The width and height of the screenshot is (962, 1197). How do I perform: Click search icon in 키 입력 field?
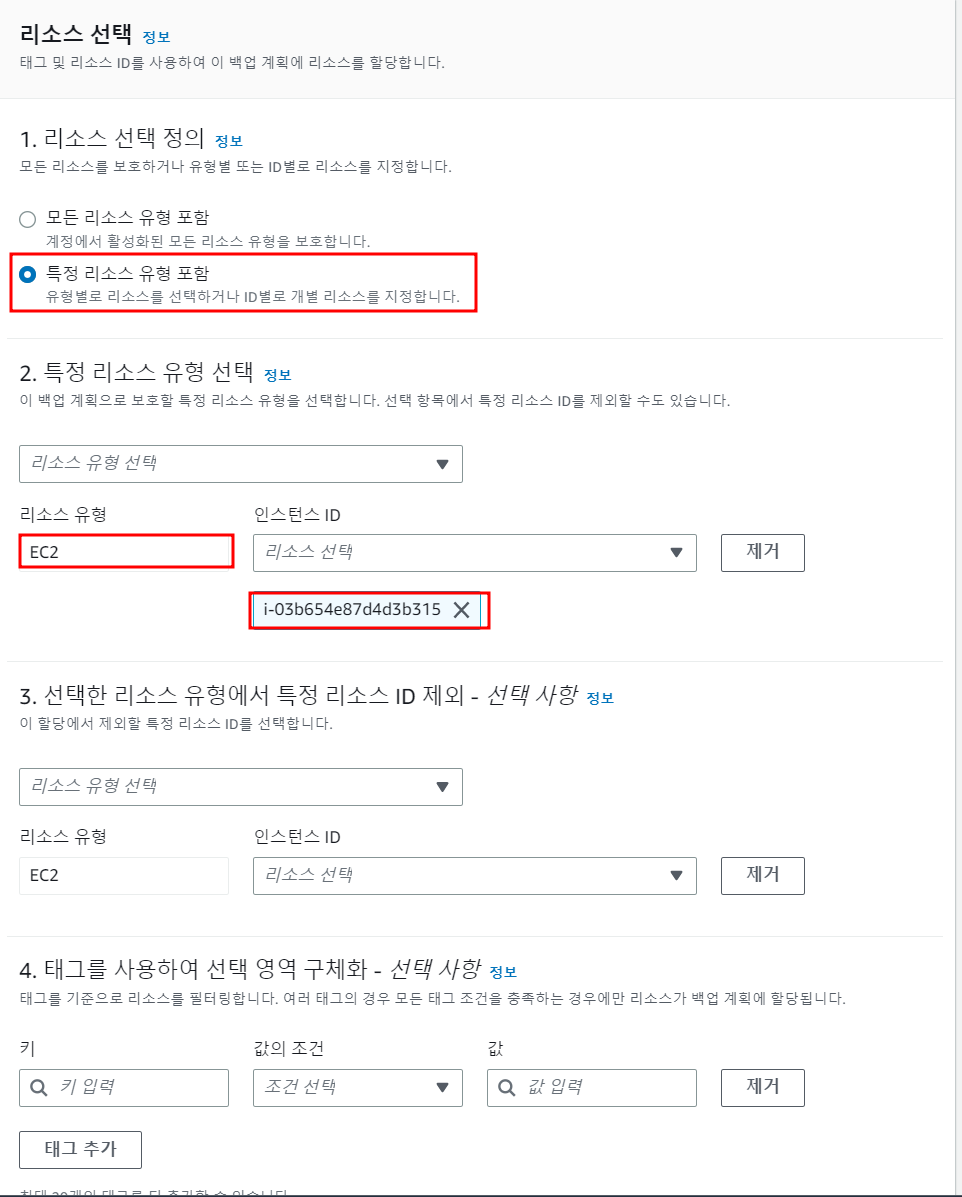coord(38,1088)
